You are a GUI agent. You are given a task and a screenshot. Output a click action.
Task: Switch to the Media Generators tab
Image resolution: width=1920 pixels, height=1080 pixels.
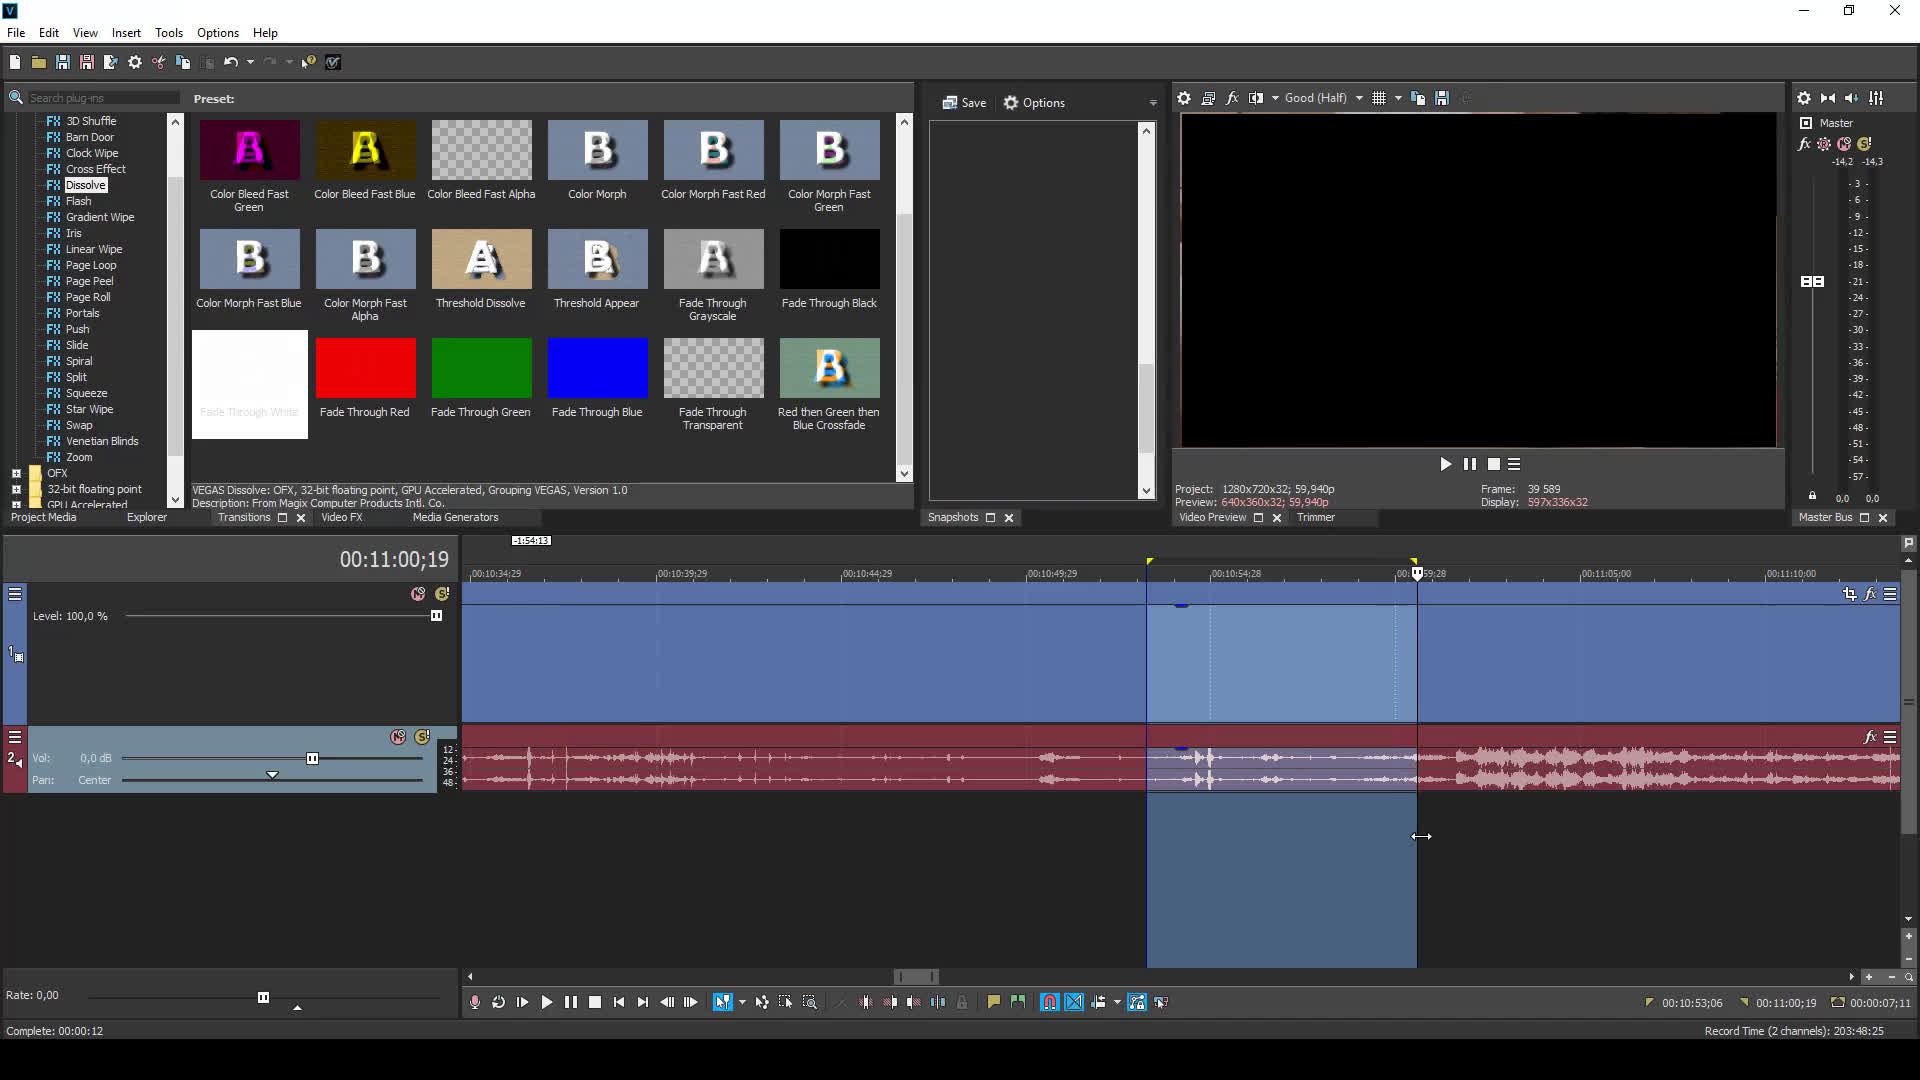(x=455, y=517)
